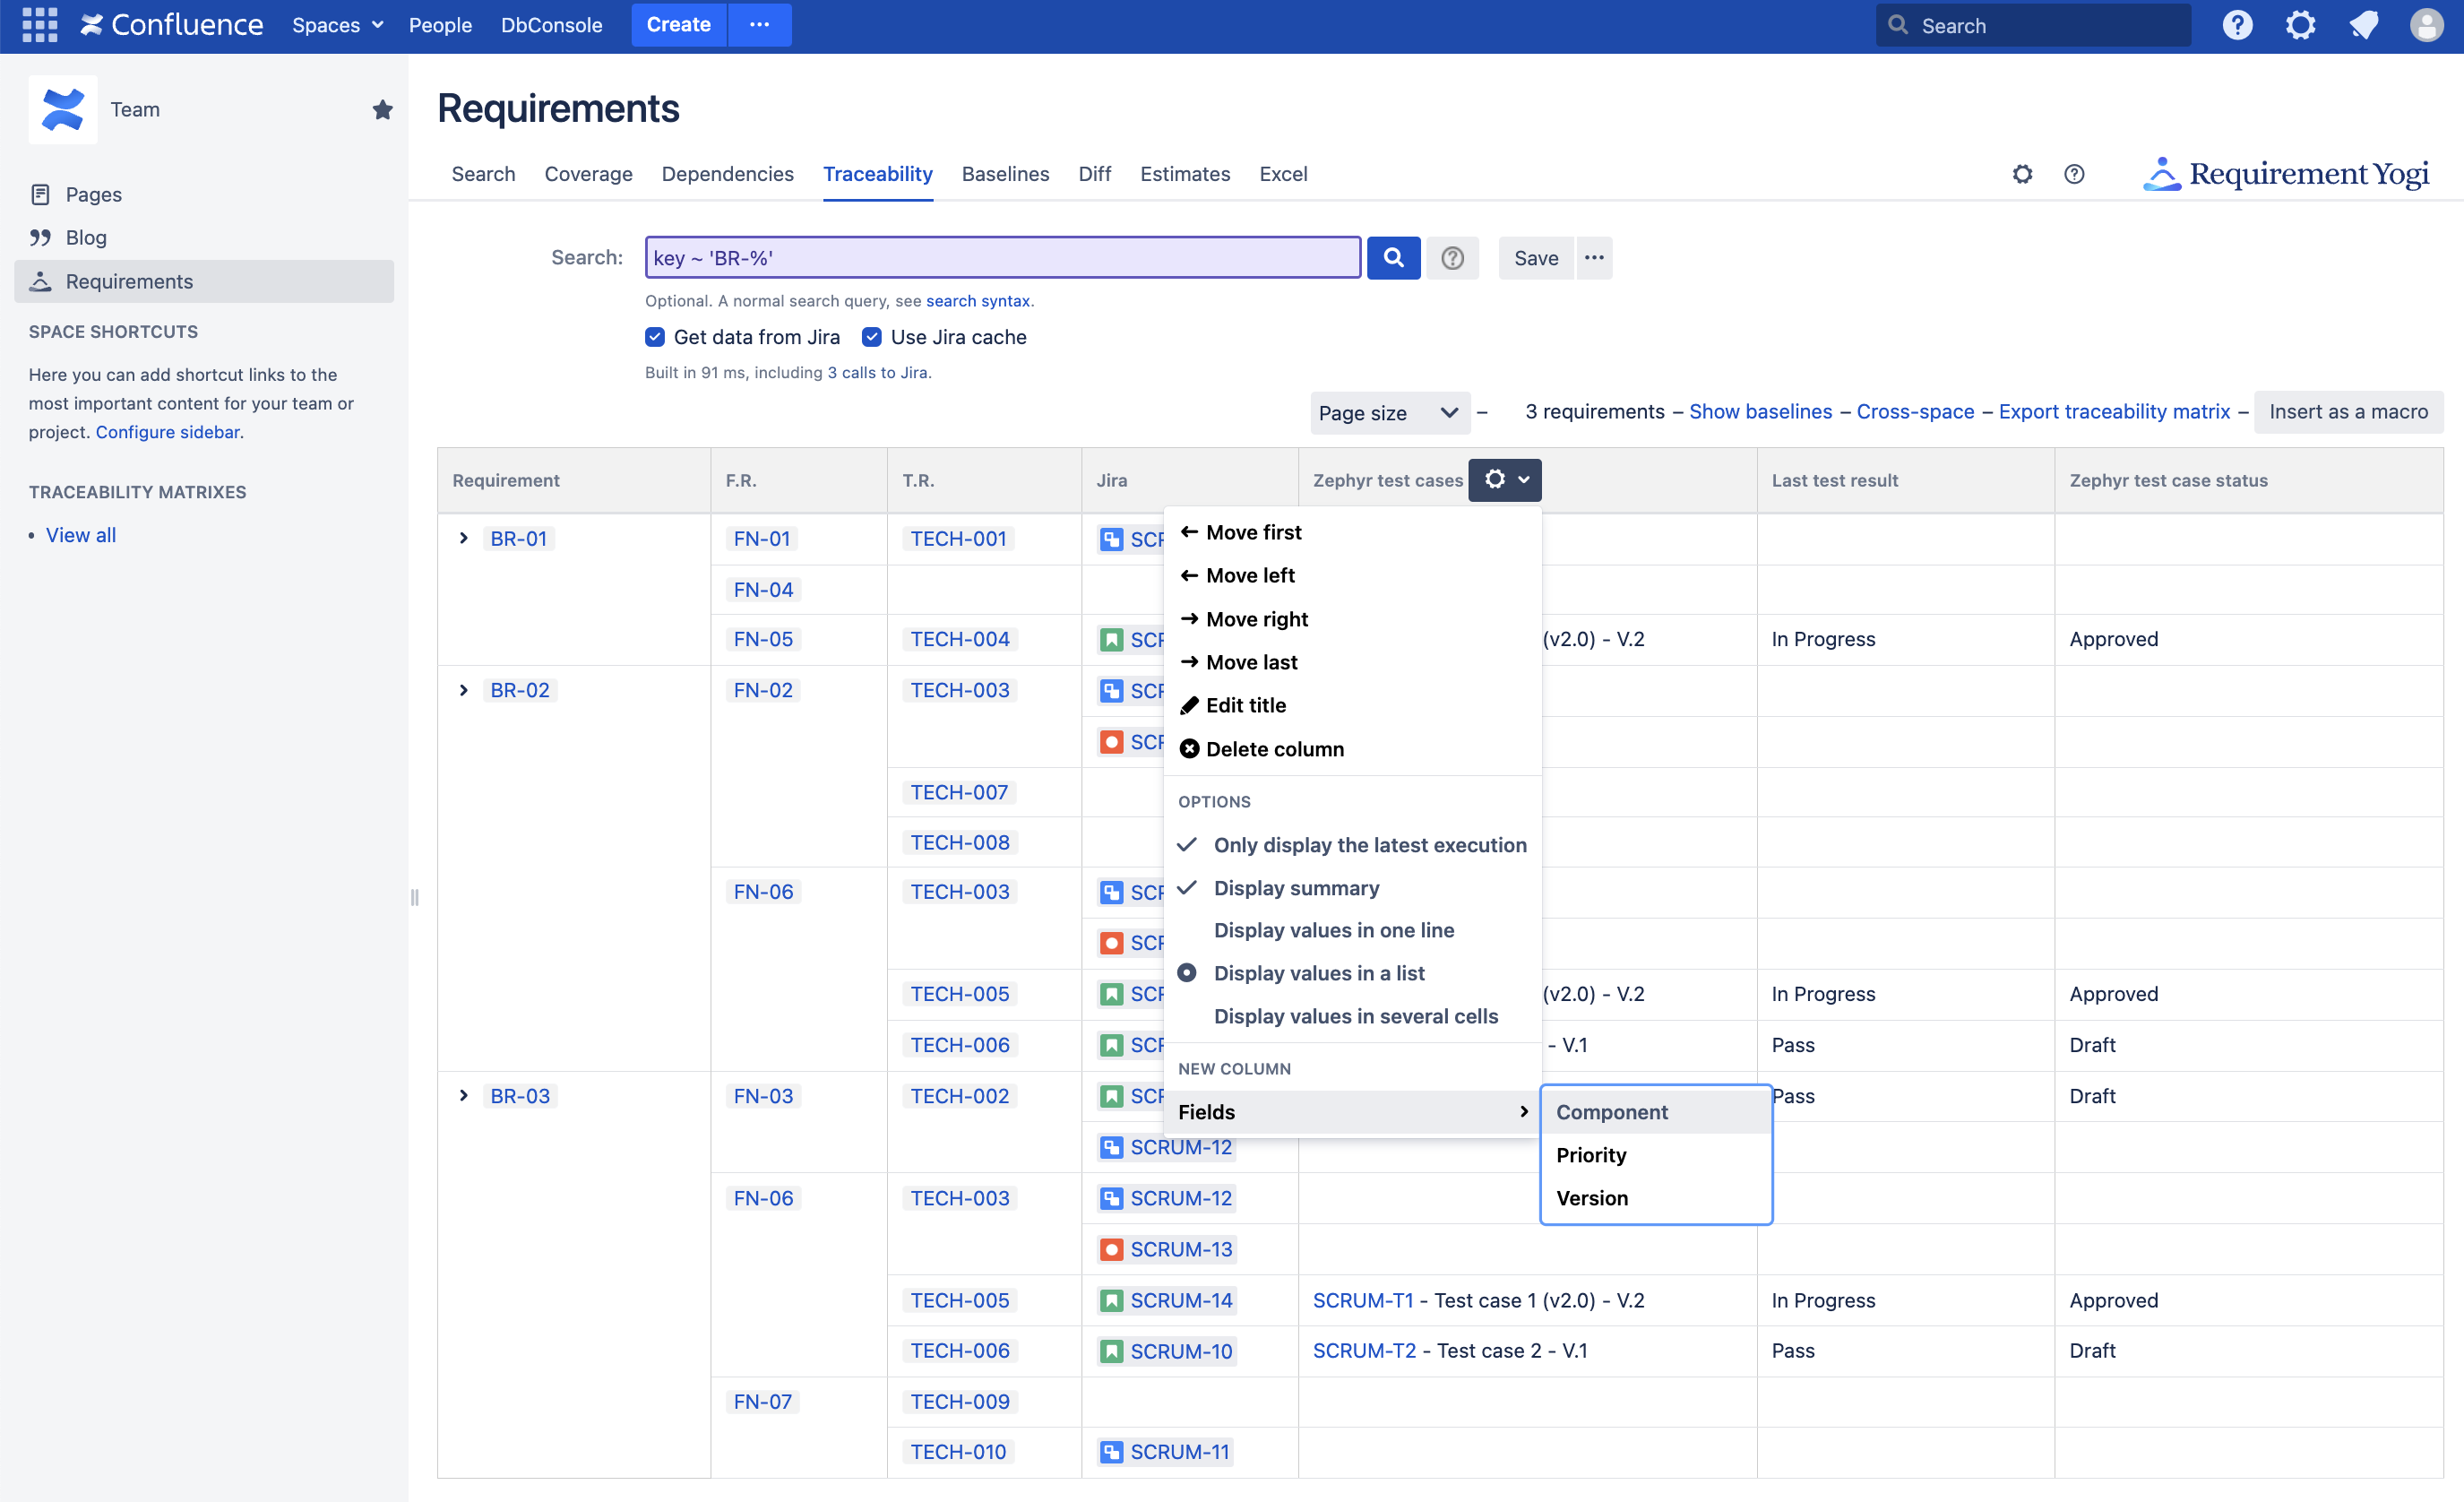2464x1502 pixels.
Task: Click into the key search query field
Action: 1002,258
